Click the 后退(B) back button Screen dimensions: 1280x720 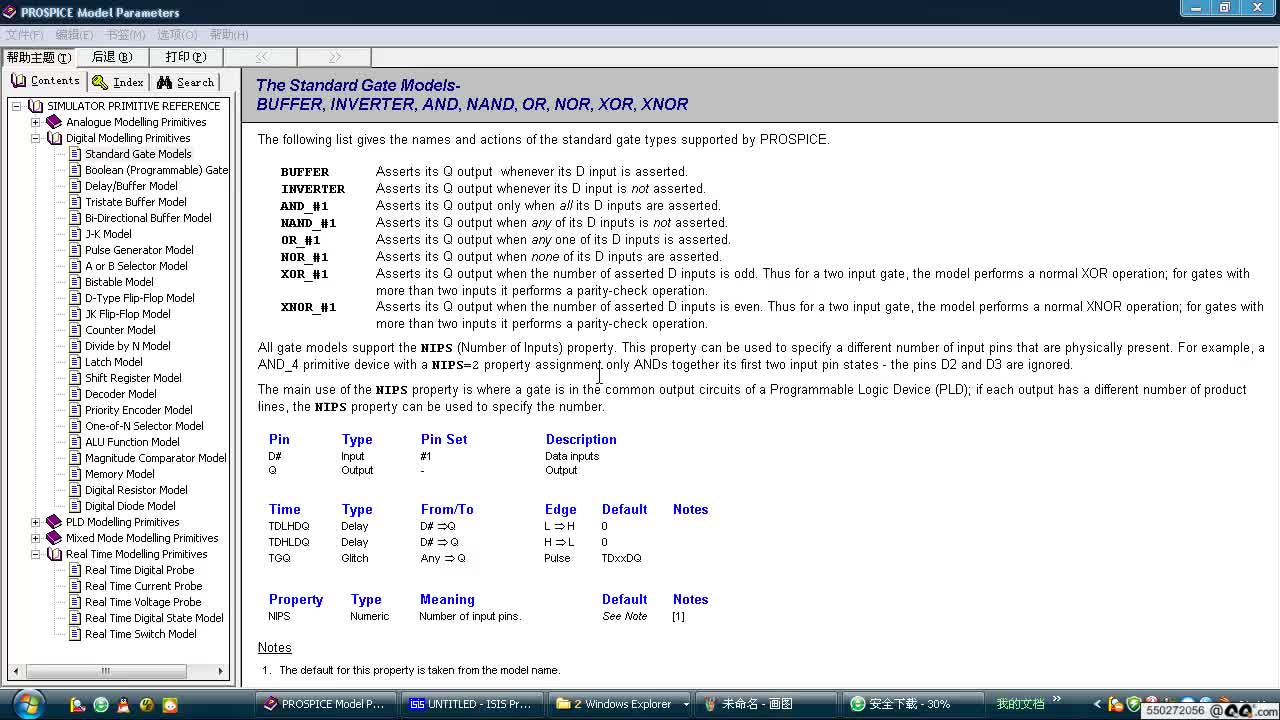tap(112, 57)
